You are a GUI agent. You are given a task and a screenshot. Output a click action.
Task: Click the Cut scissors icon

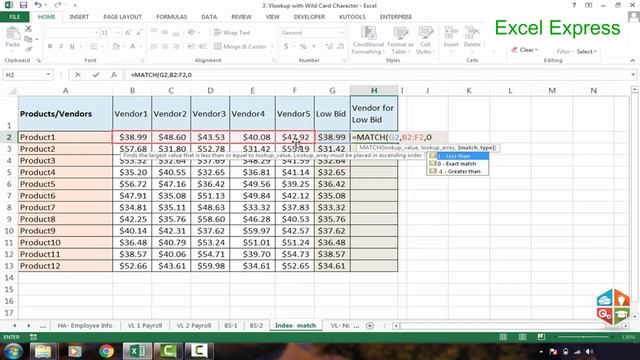[x=28, y=29]
